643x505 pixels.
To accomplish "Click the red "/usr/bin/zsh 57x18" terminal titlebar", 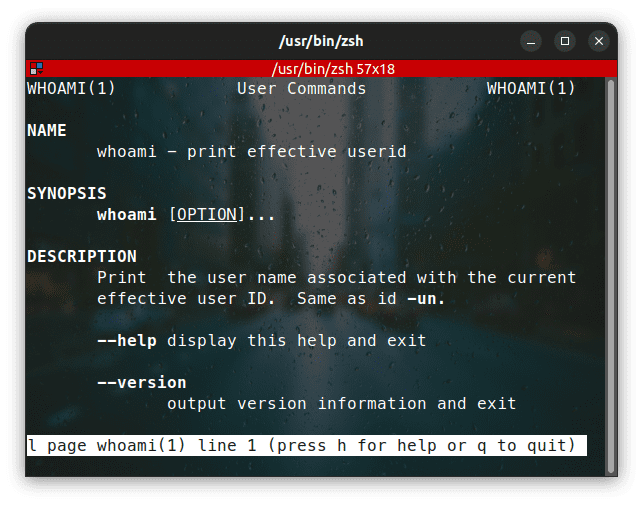I will click(321, 68).
